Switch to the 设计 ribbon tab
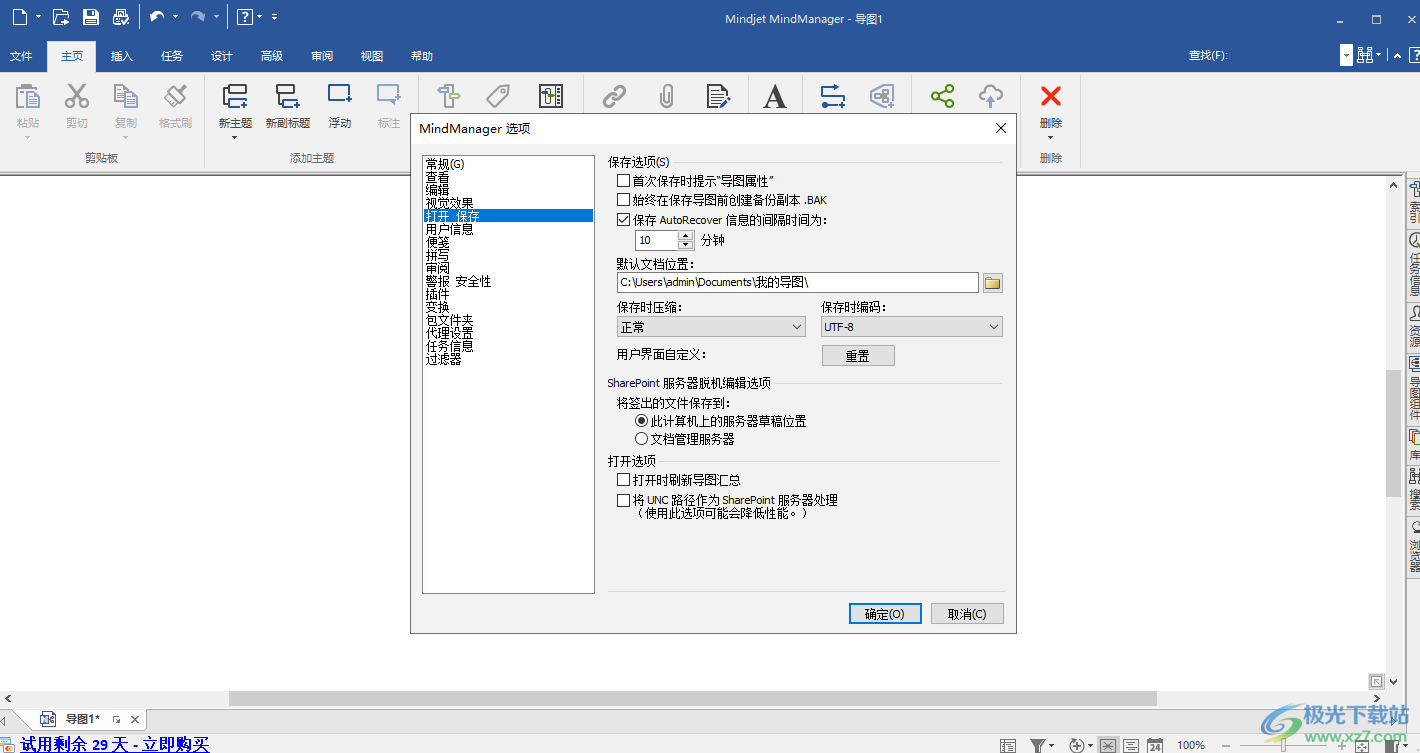This screenshot has width=1420, height=753. [x=222, y=56]
